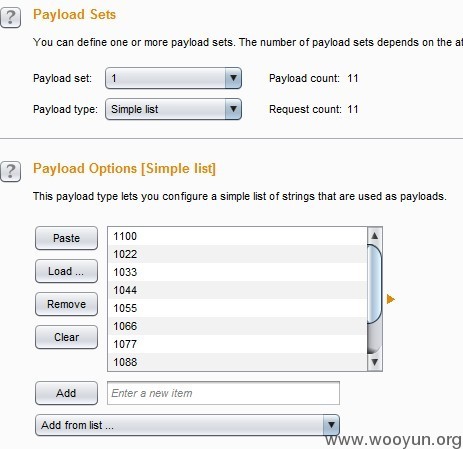
Task: Click the Remove button
Action: (x=66, y=304)
